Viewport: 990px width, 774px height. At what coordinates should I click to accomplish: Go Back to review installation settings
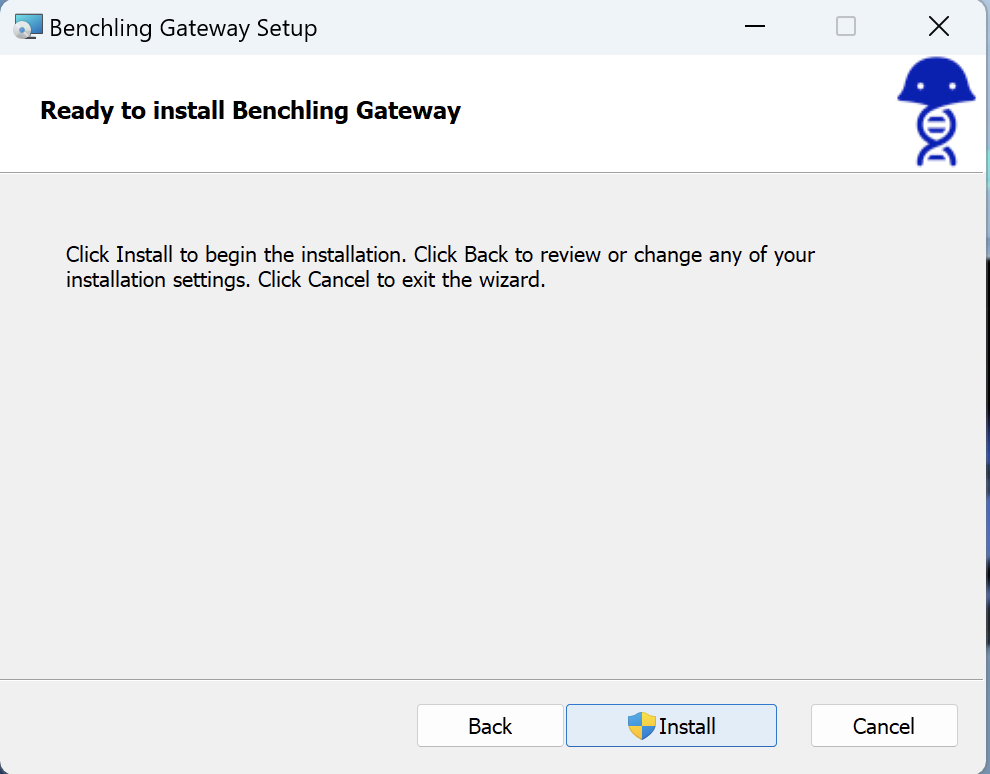(x=490, y=725)
